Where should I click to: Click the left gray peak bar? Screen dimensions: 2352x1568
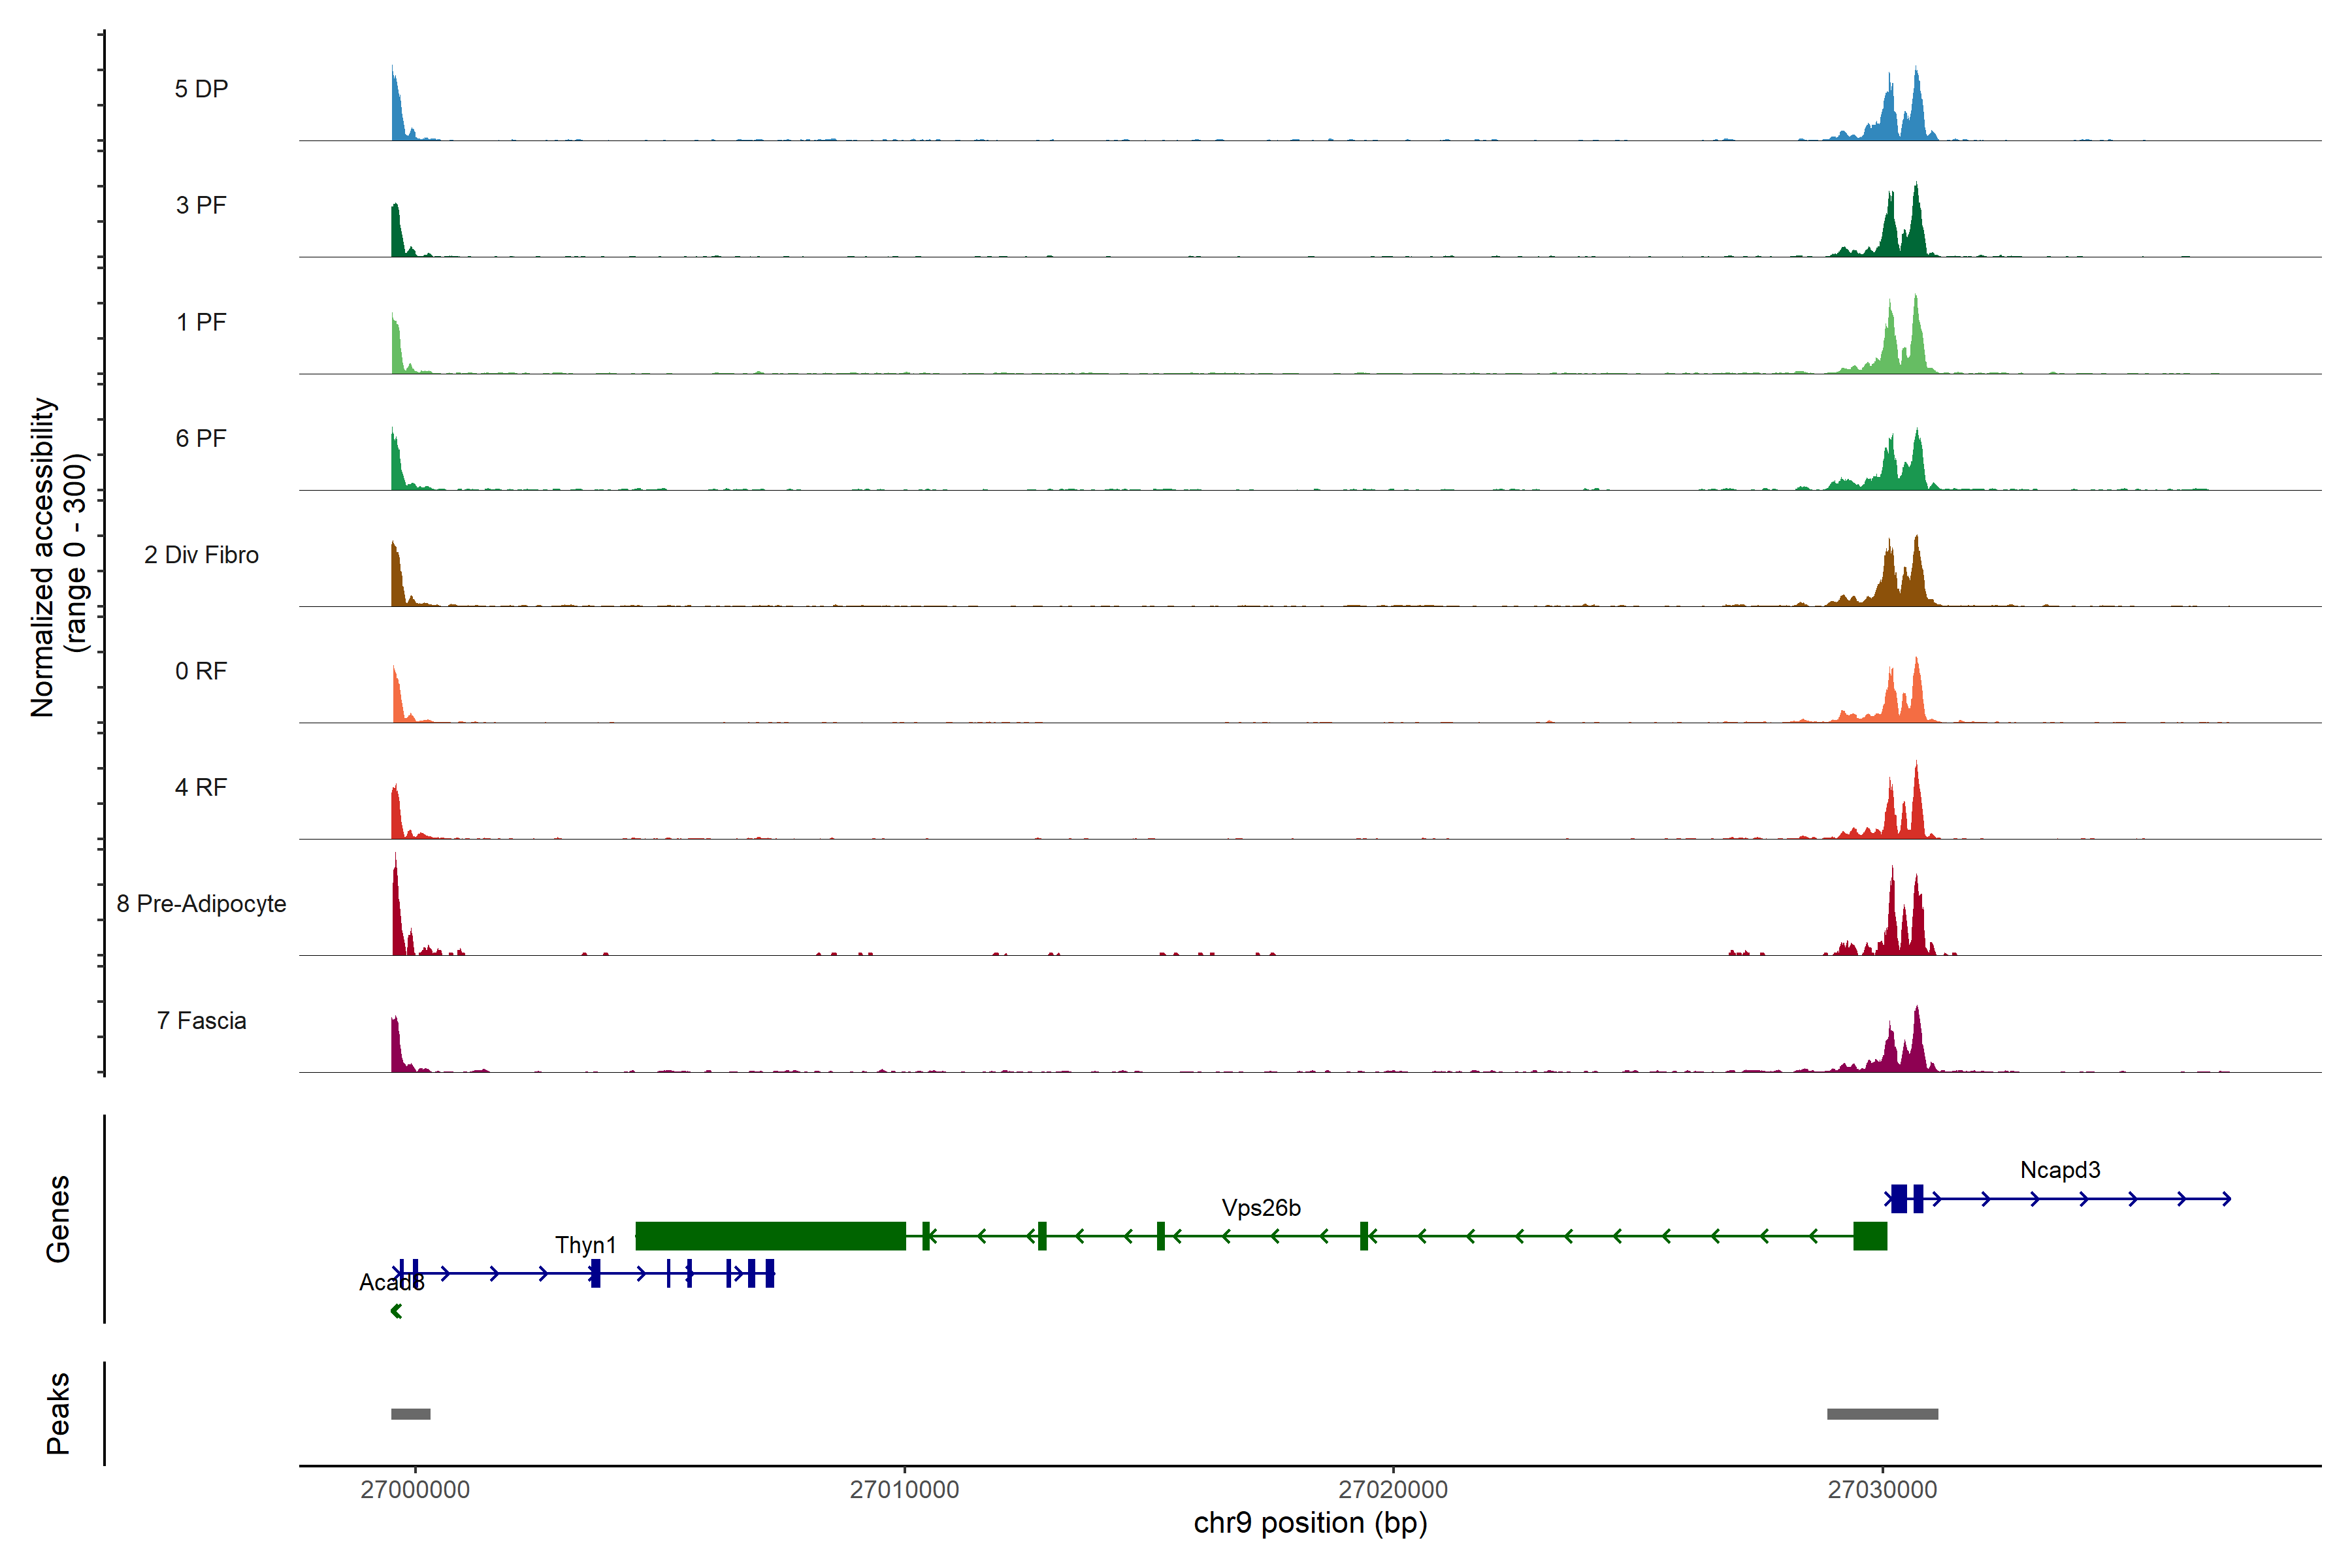tap(410, 1414)
